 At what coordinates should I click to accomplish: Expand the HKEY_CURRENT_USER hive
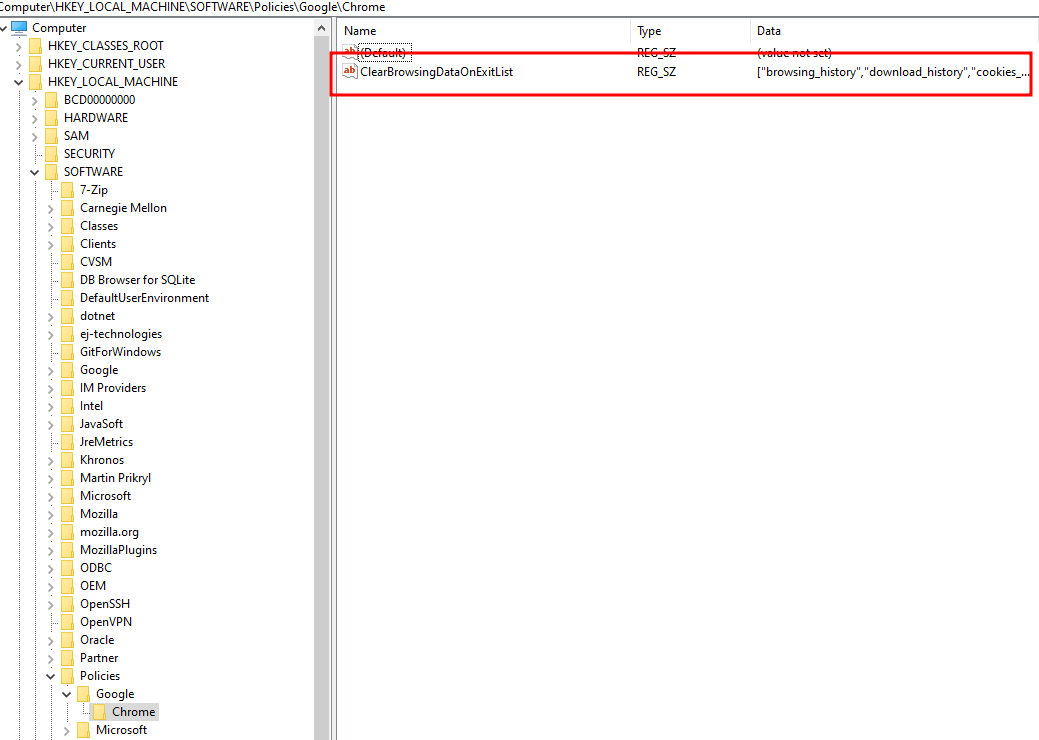click(19, 64)
